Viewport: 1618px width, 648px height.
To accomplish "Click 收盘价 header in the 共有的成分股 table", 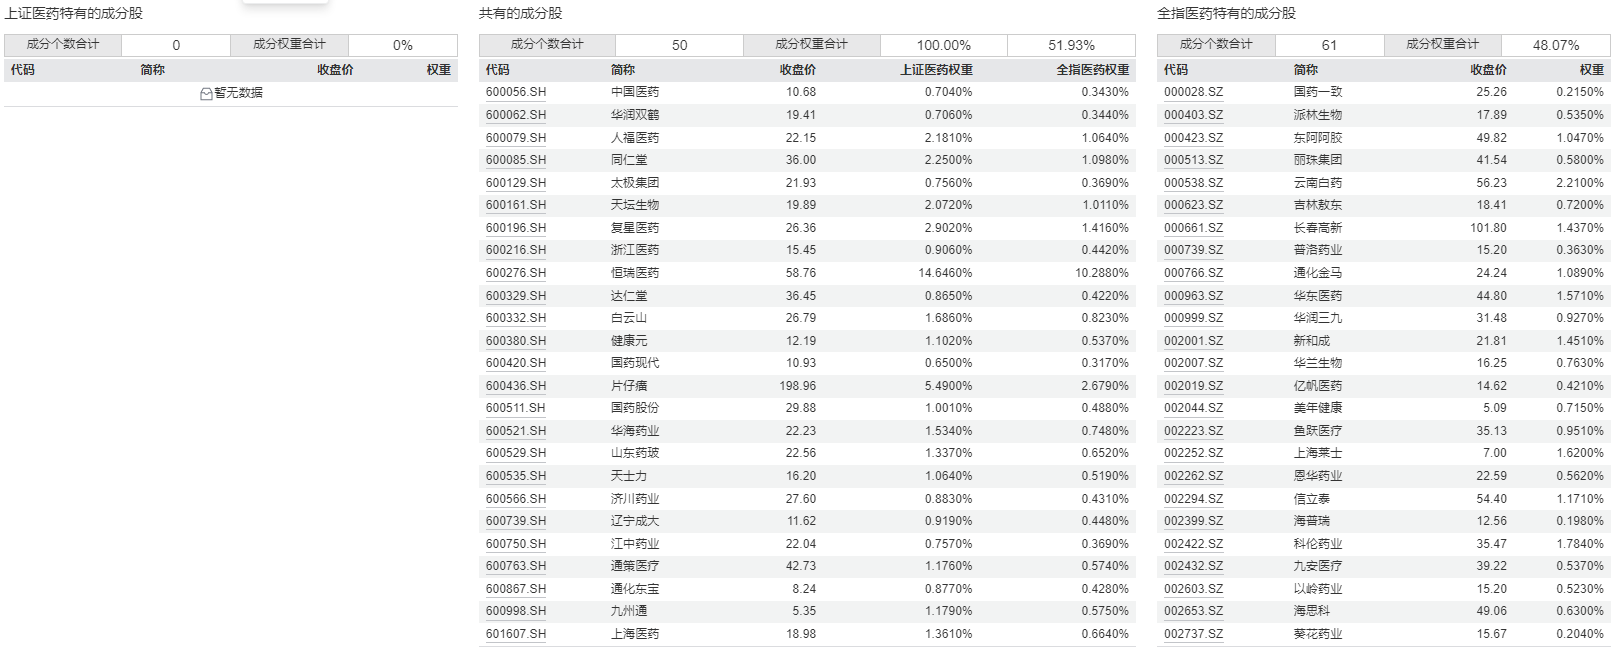I will (797, 70).
